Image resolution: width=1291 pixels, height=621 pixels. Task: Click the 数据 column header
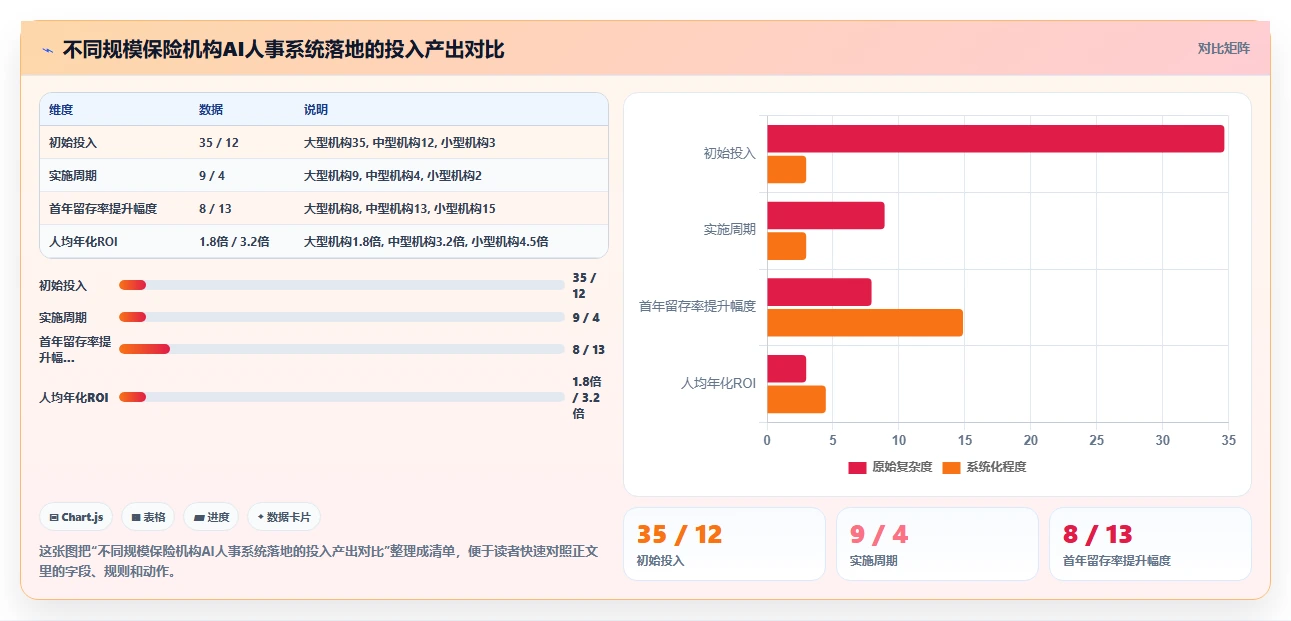211,110
